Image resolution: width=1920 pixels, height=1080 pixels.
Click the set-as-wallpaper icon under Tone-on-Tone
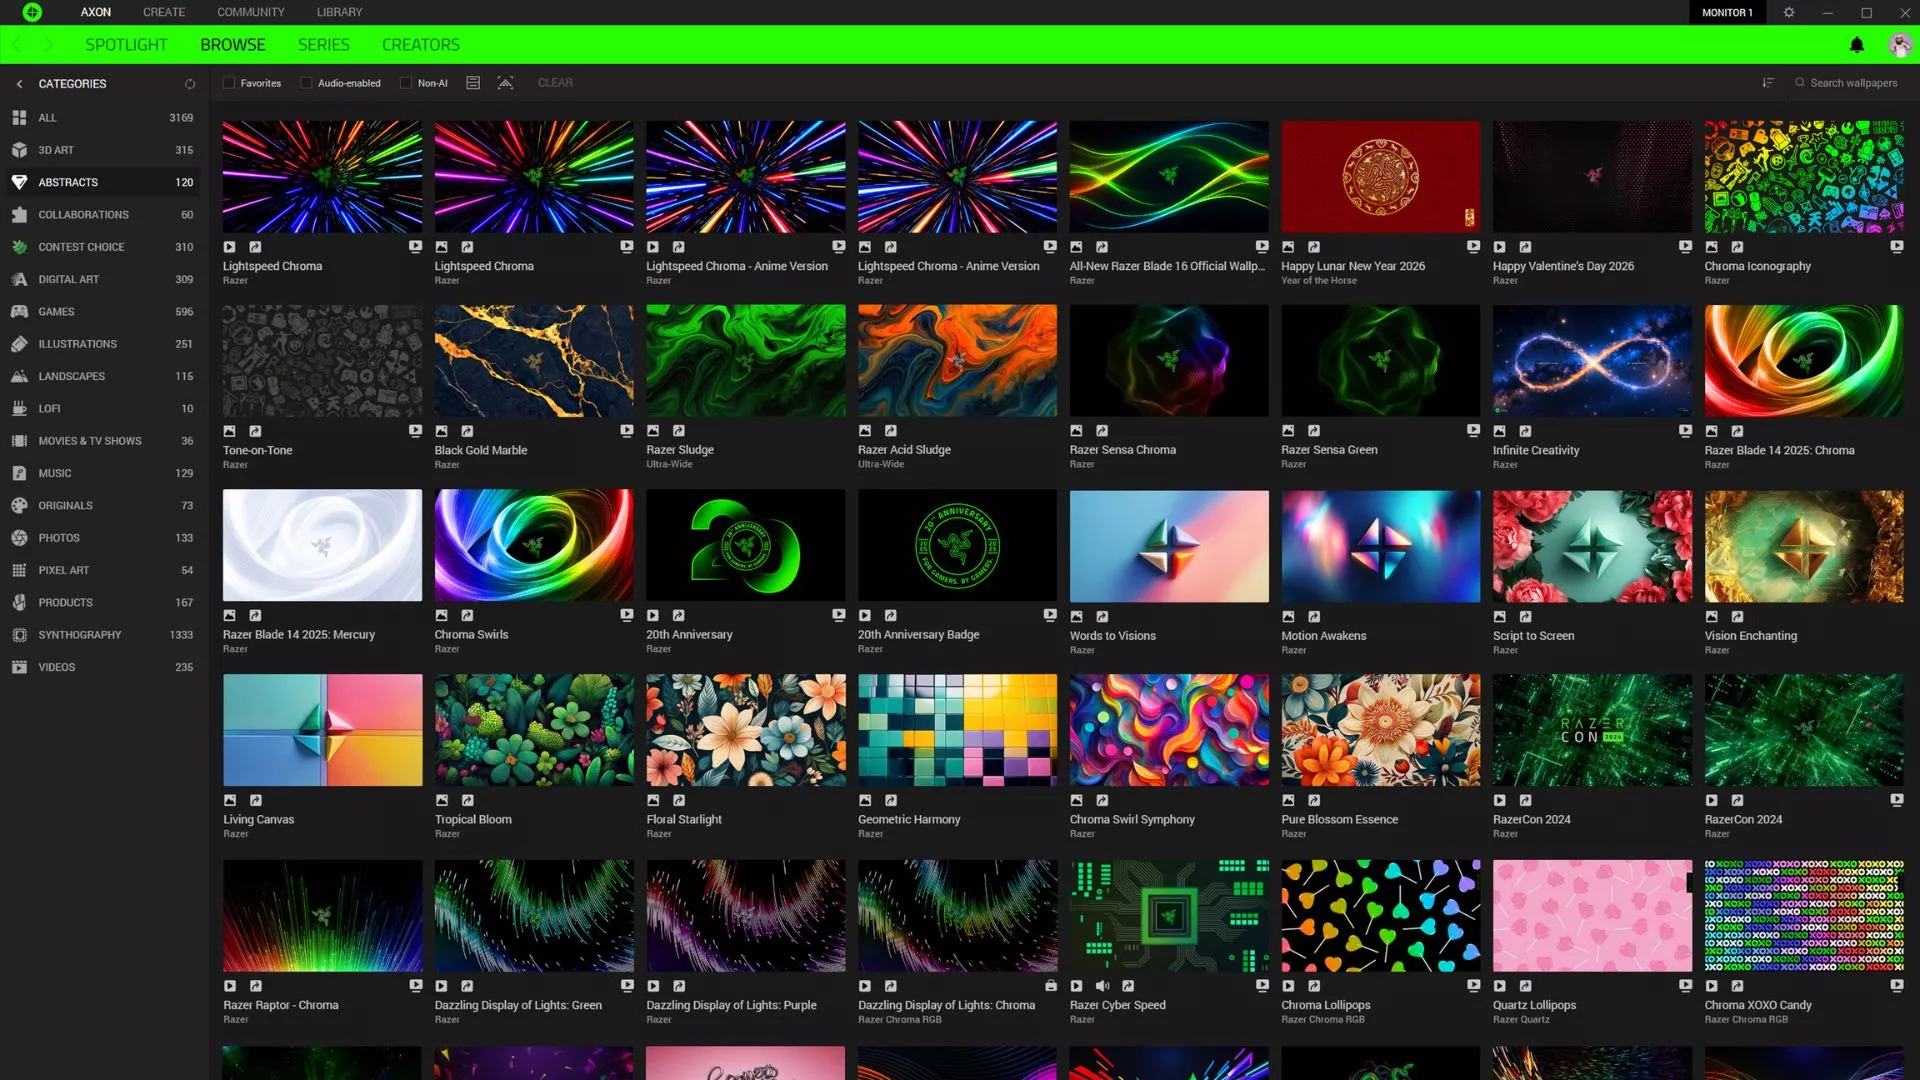[x=415, y=431]
